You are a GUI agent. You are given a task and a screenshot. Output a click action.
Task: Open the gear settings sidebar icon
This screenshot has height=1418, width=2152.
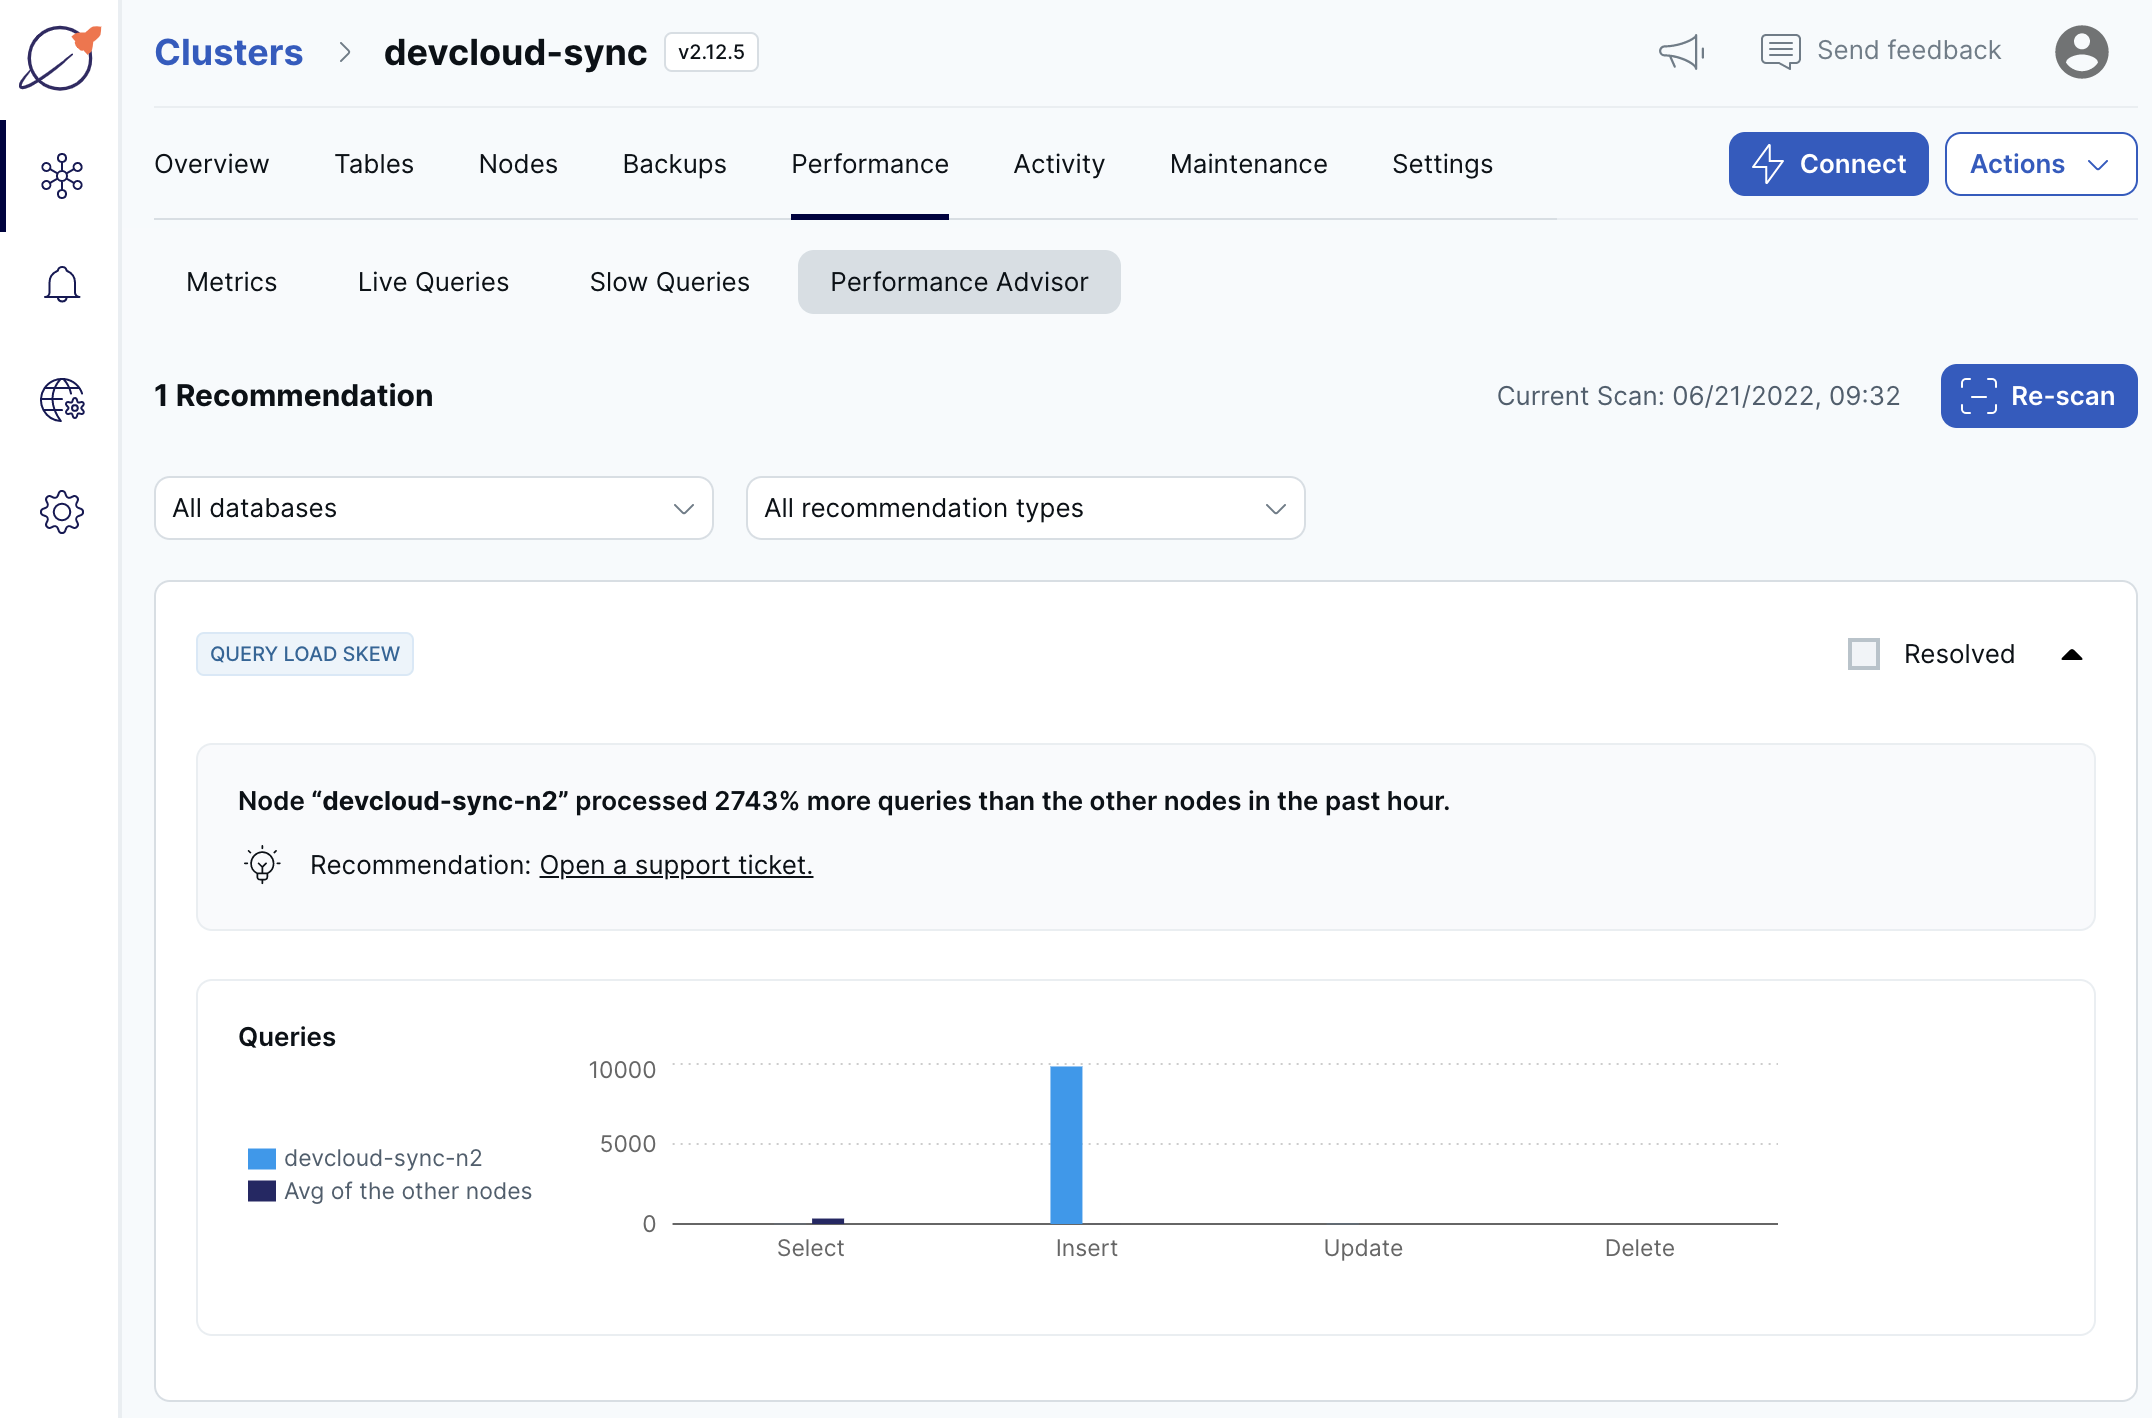tap(62, 512)
